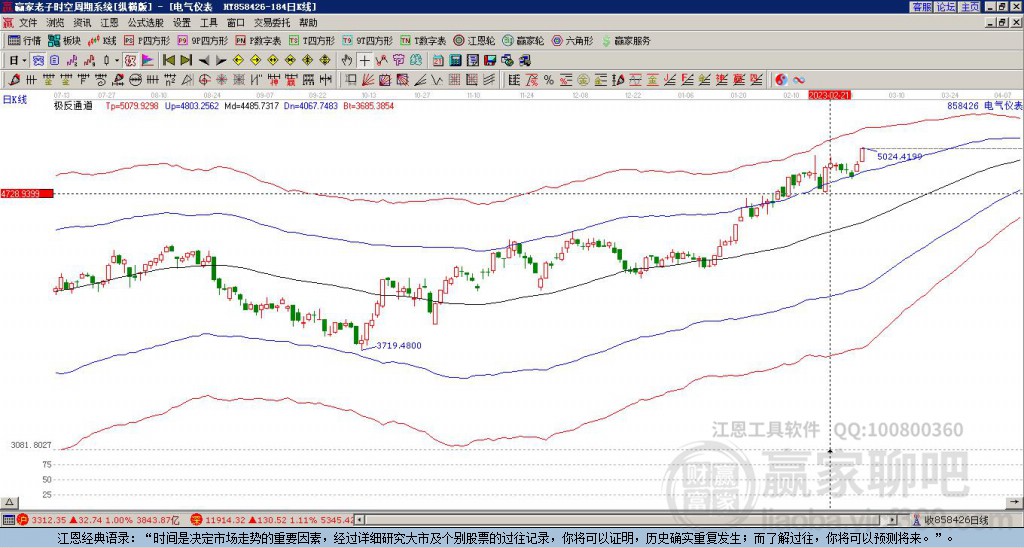
Task: Open the T四方形 tool
Action: 312,40
